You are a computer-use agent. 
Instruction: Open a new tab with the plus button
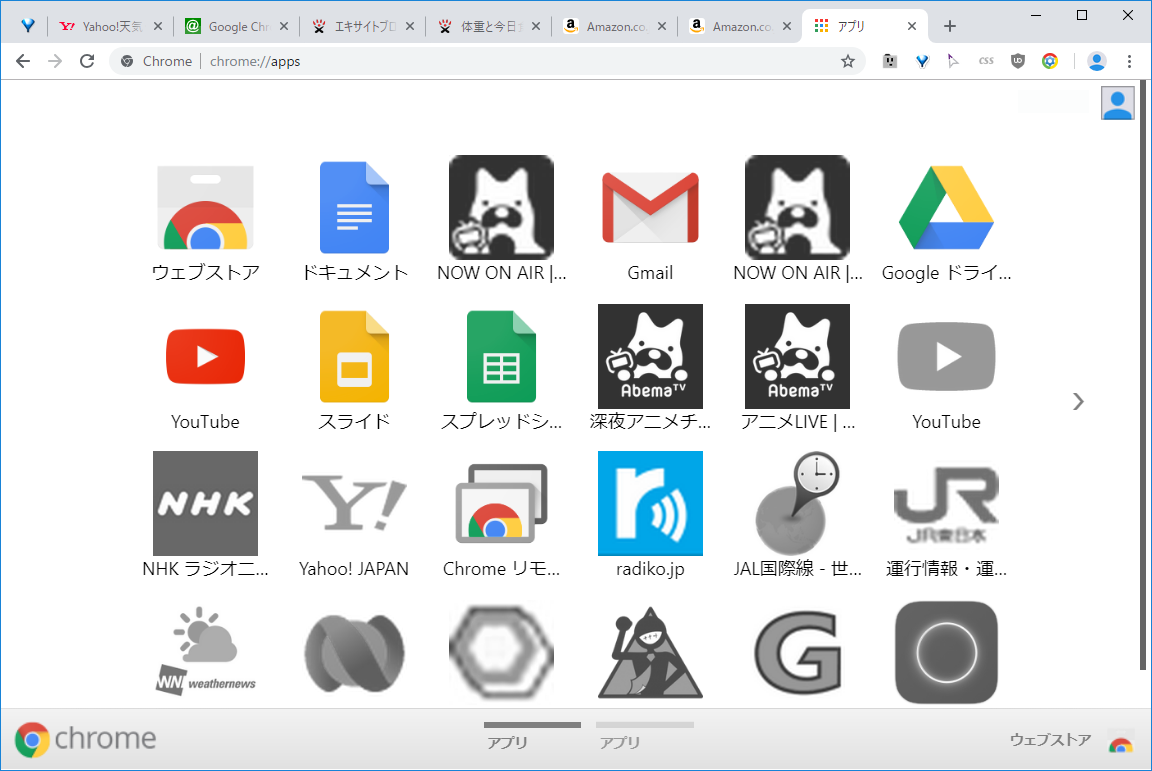point(950,26)
